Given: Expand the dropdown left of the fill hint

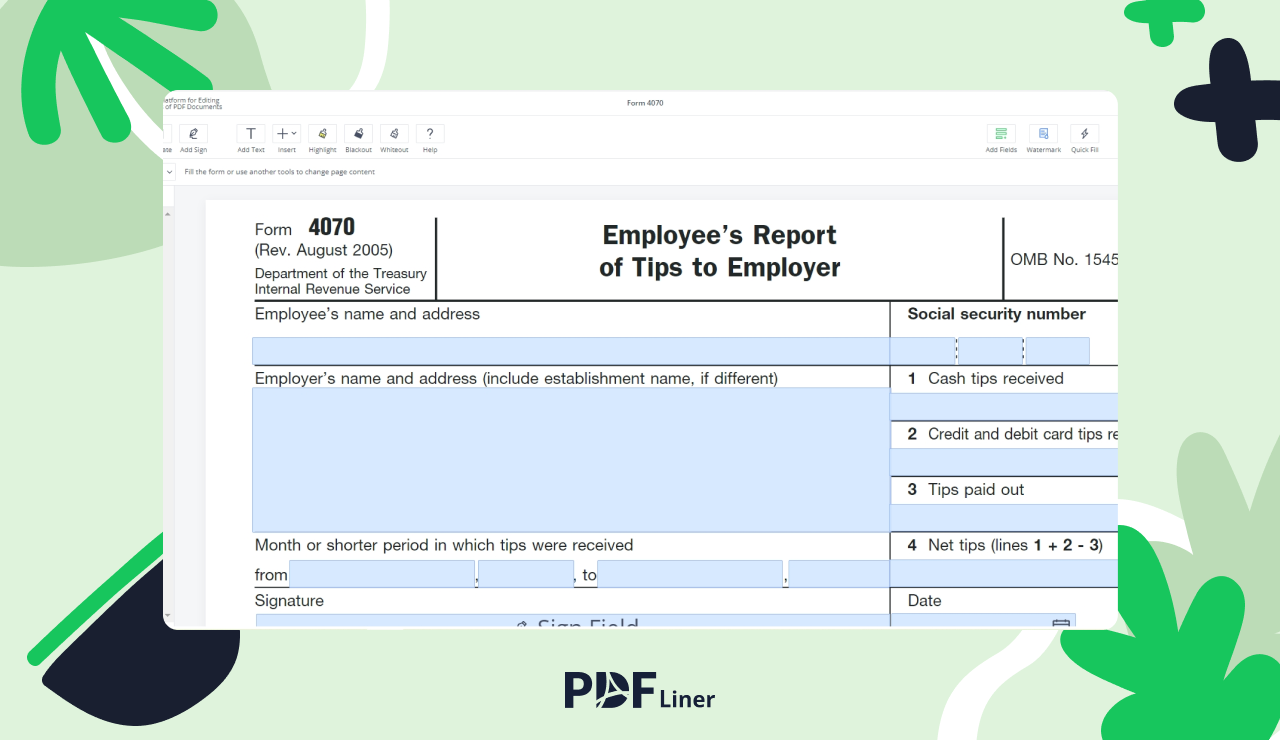Looking at the screenshot, I should click(x=169, y=172).
